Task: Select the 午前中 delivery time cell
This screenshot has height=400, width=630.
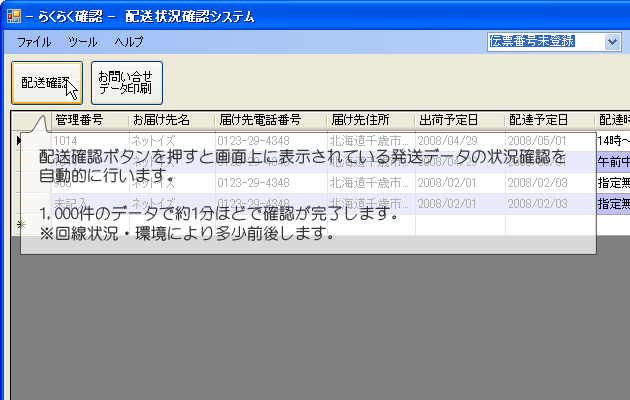Action: (612, 161)
